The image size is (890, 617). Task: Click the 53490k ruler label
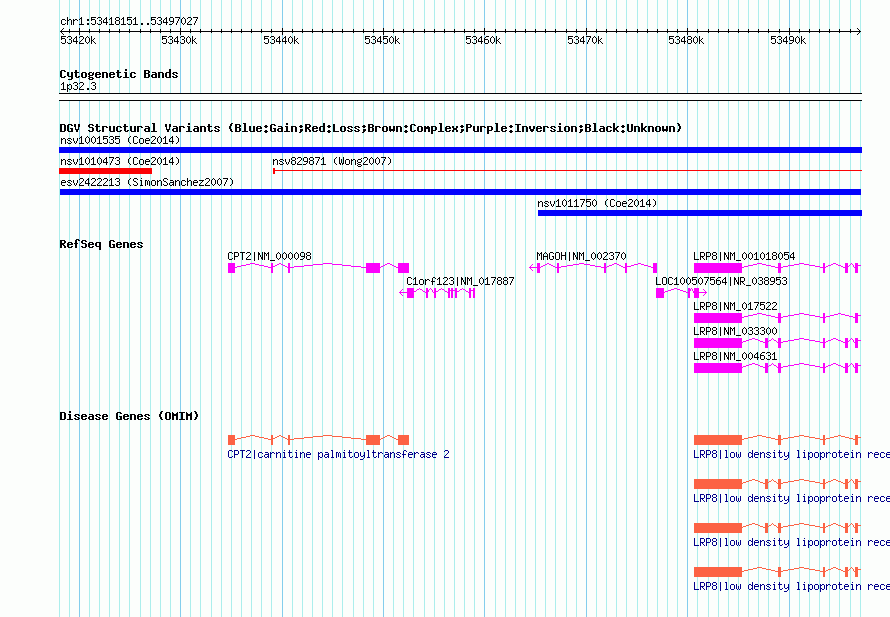coord(788,40)
